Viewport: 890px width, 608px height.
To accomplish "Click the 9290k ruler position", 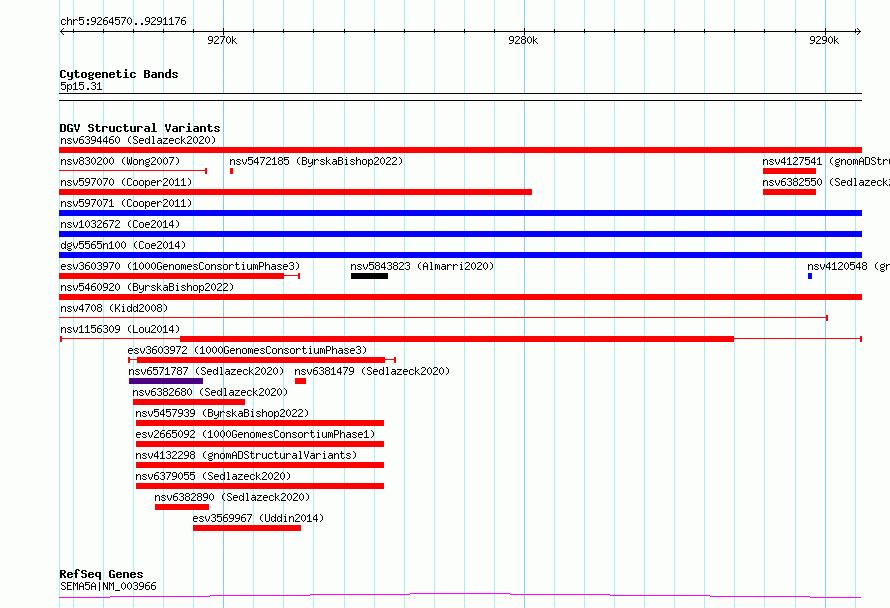I will (x=824, y=40).
